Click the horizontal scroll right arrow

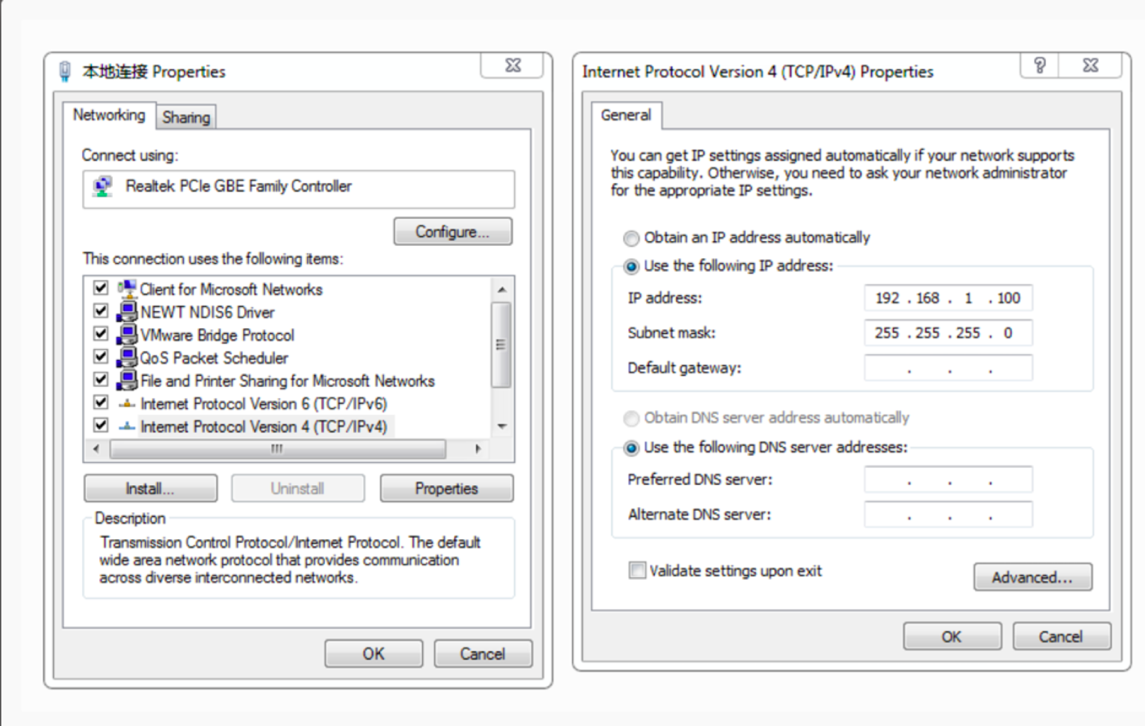[478, 448]
